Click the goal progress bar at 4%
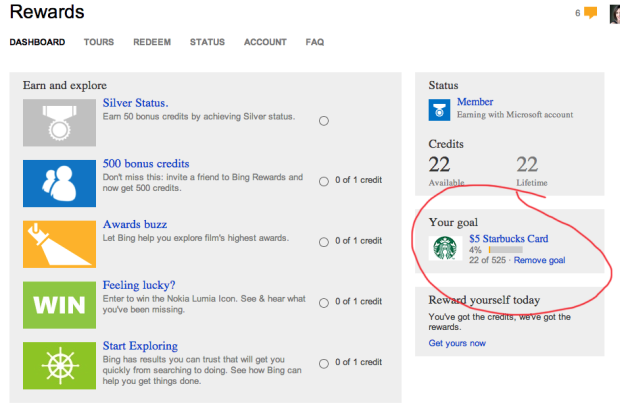Viewport: 620px width, 413px height. point(506,250)
